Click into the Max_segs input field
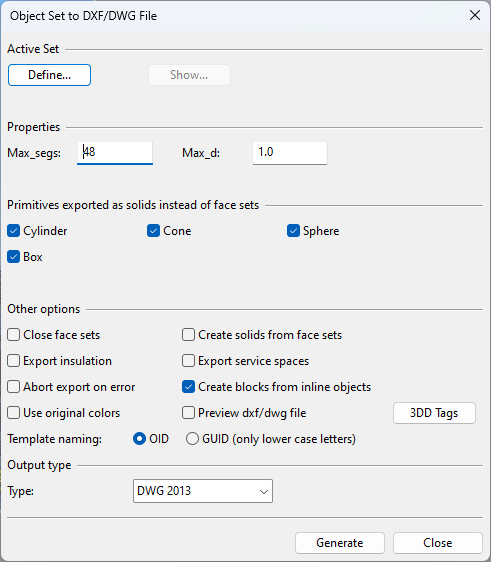The width and height of the screenshot is (491, 562). [x=115, y=153]
